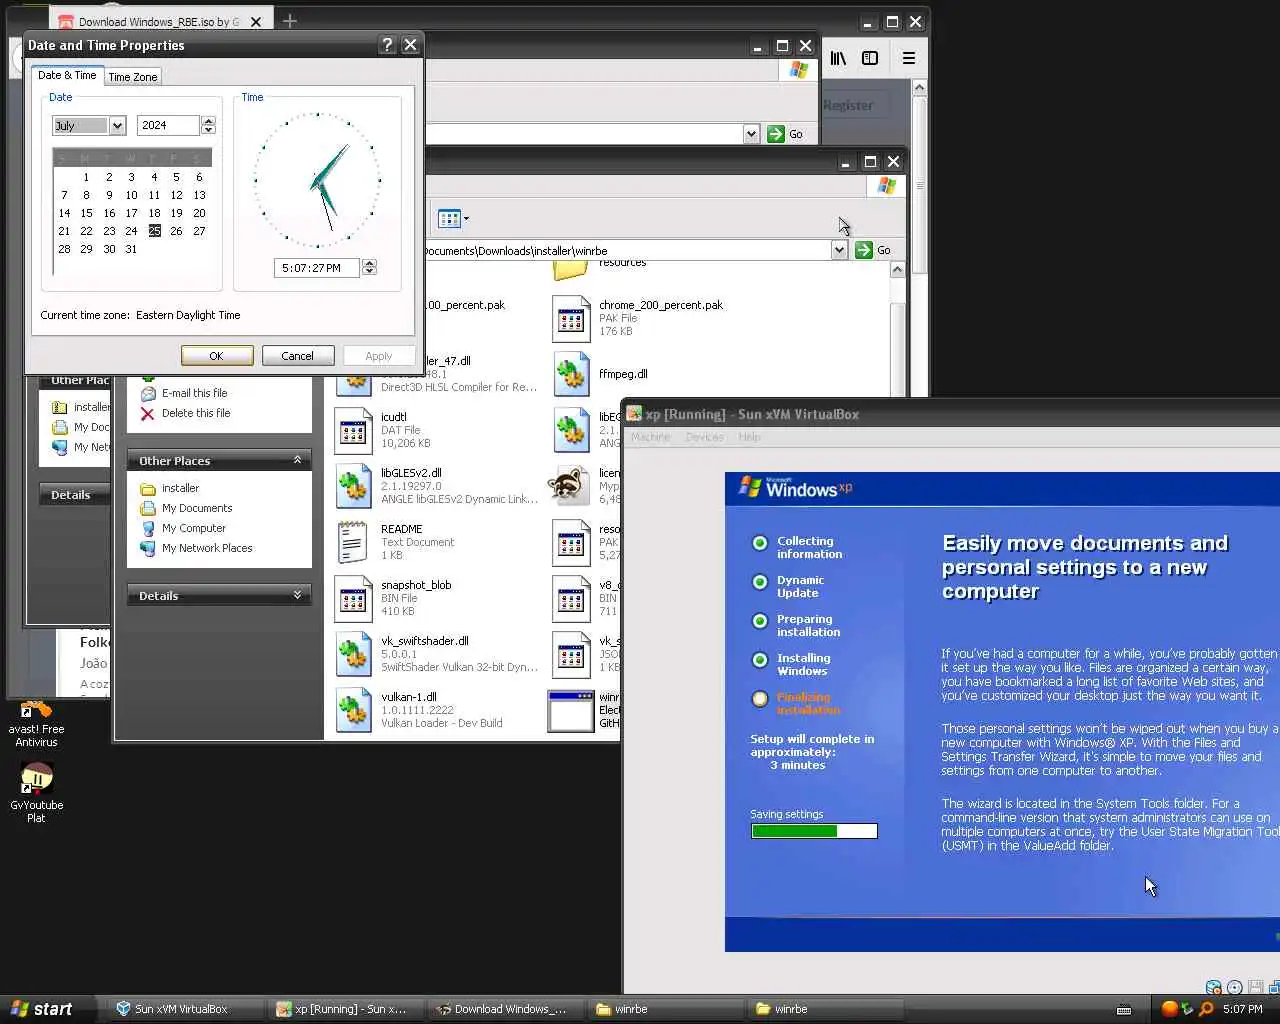Open the Windows start button
The width and height of the screenshot is (1280, 1024).
click(41, 1009)
